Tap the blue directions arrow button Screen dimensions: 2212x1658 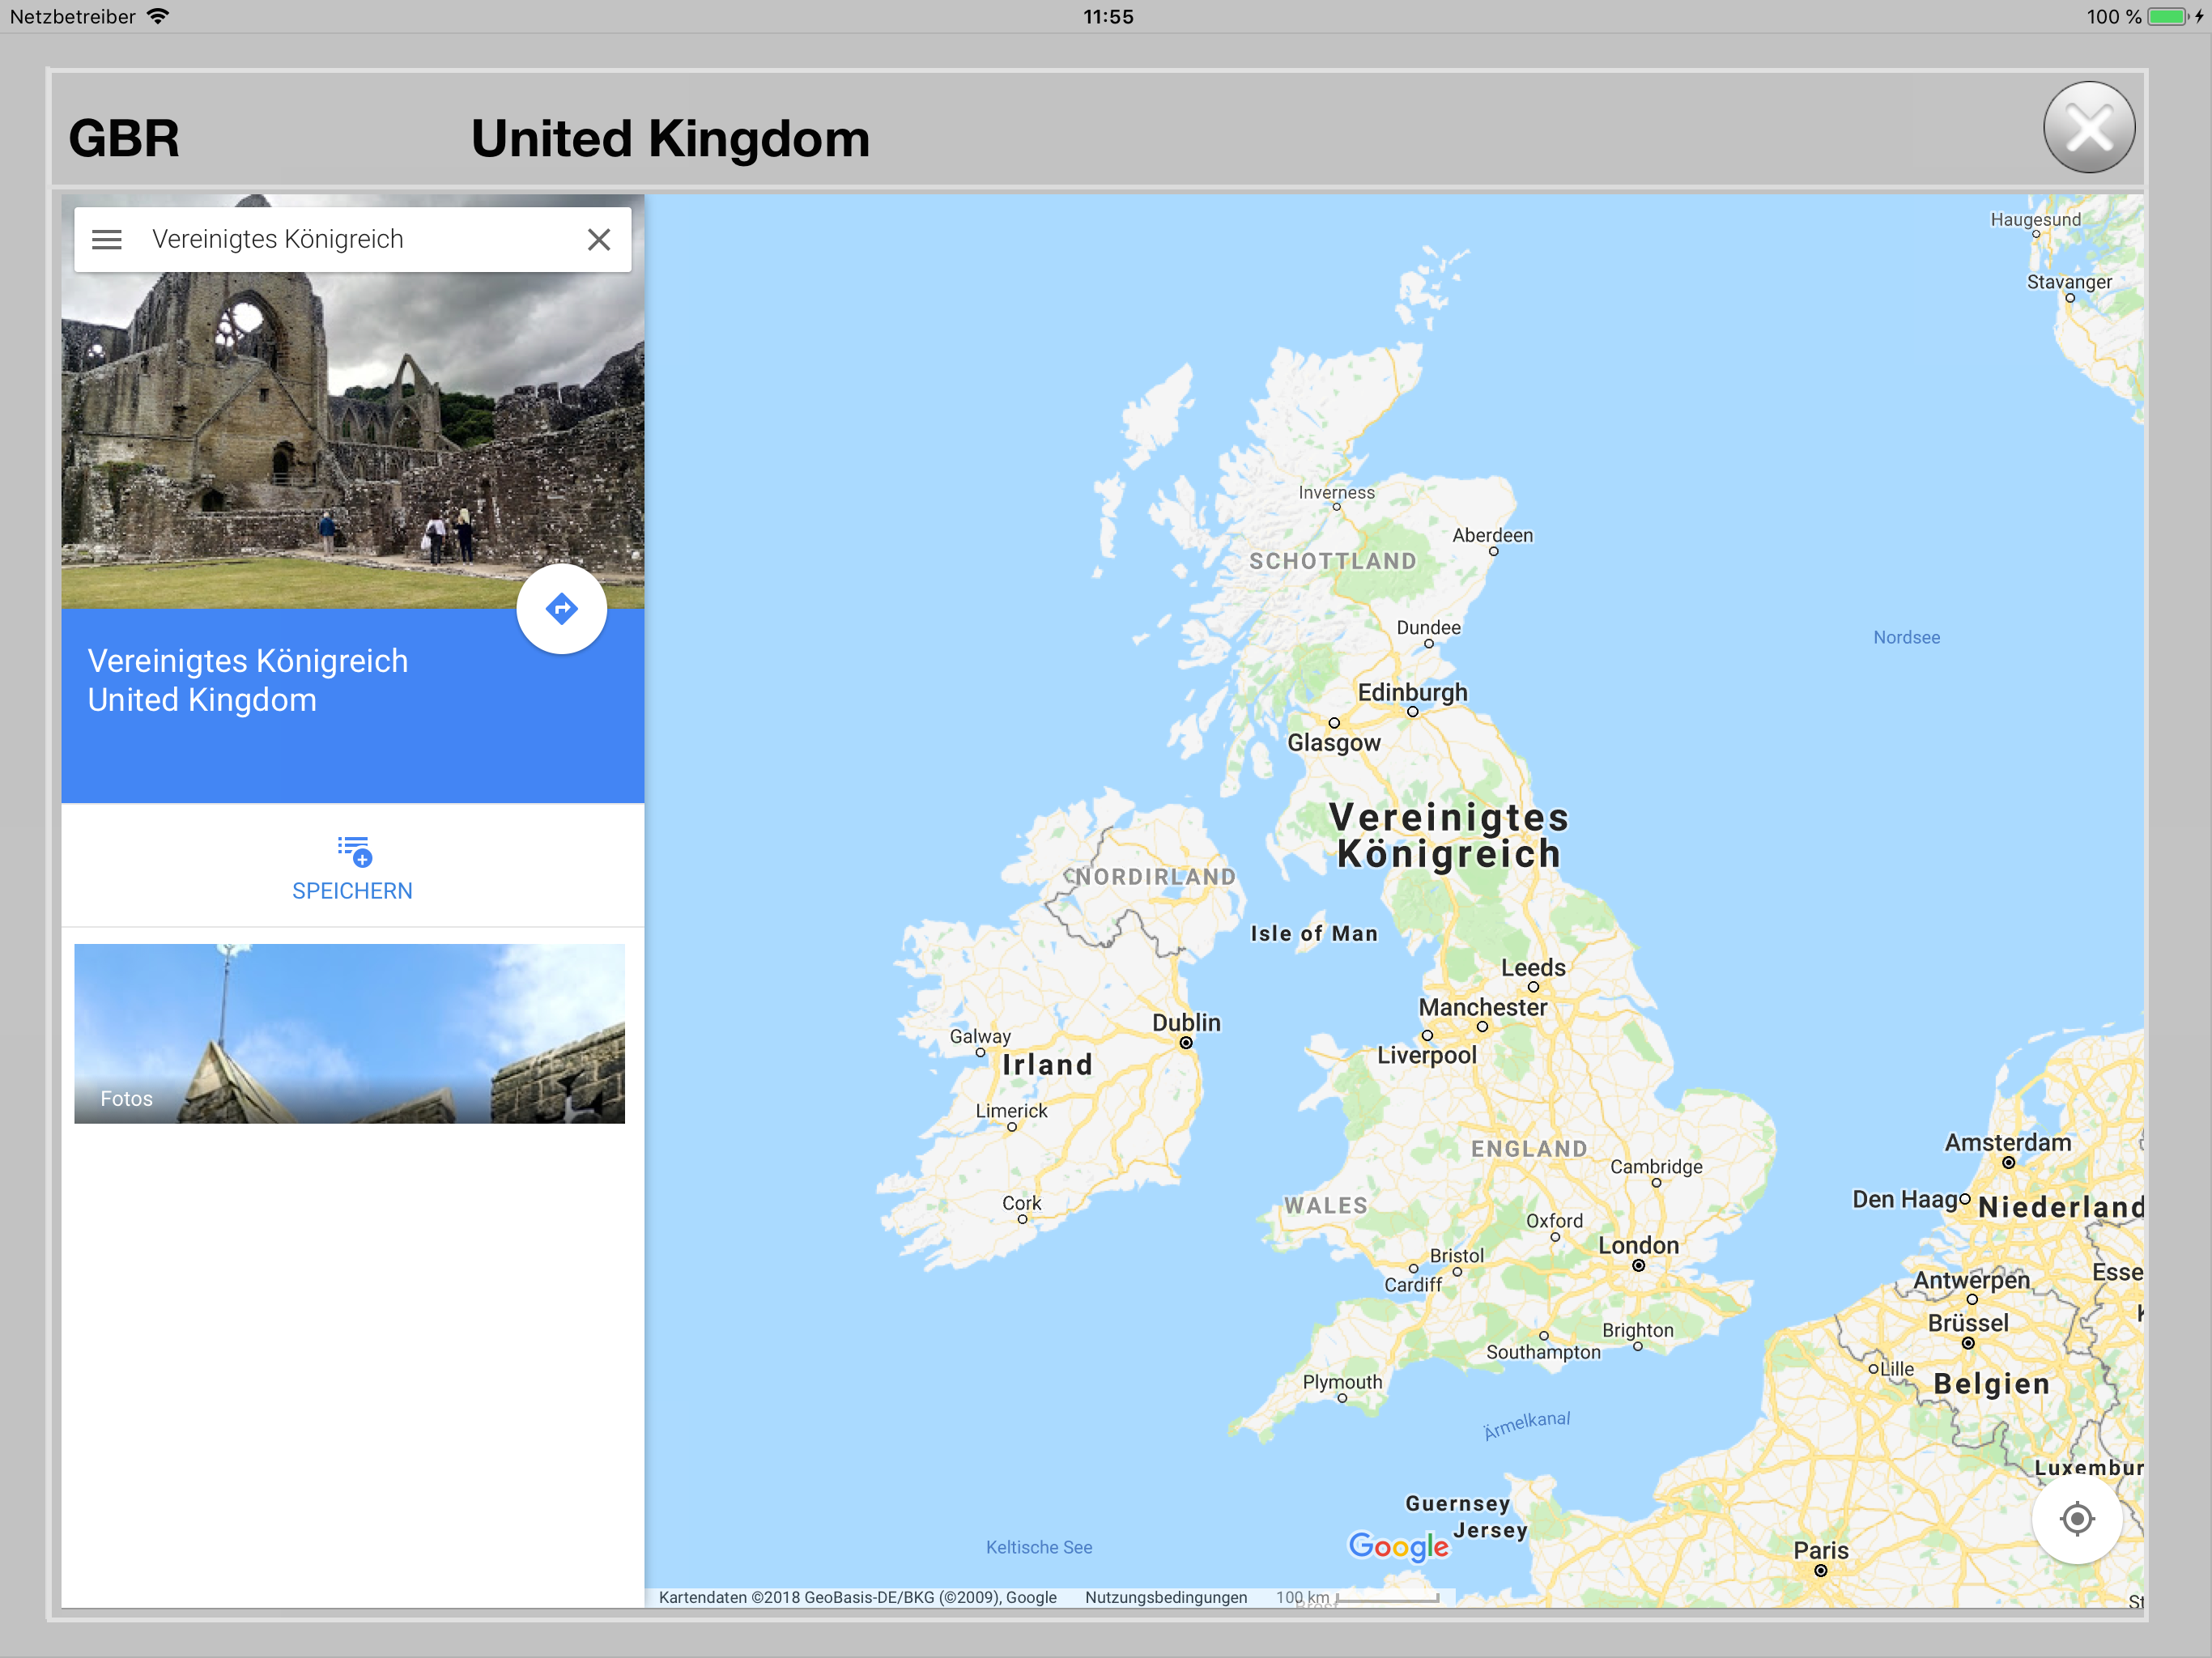pyautogui.click(x=561, y=609)
